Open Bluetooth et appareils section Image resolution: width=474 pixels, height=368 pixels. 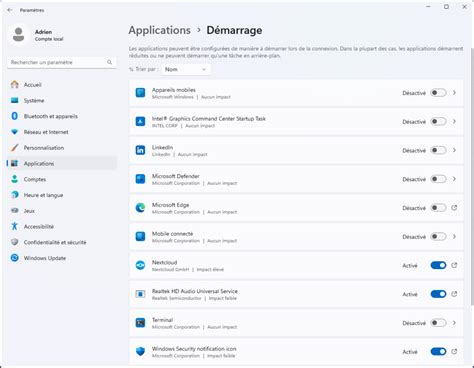tap(62, 116)
